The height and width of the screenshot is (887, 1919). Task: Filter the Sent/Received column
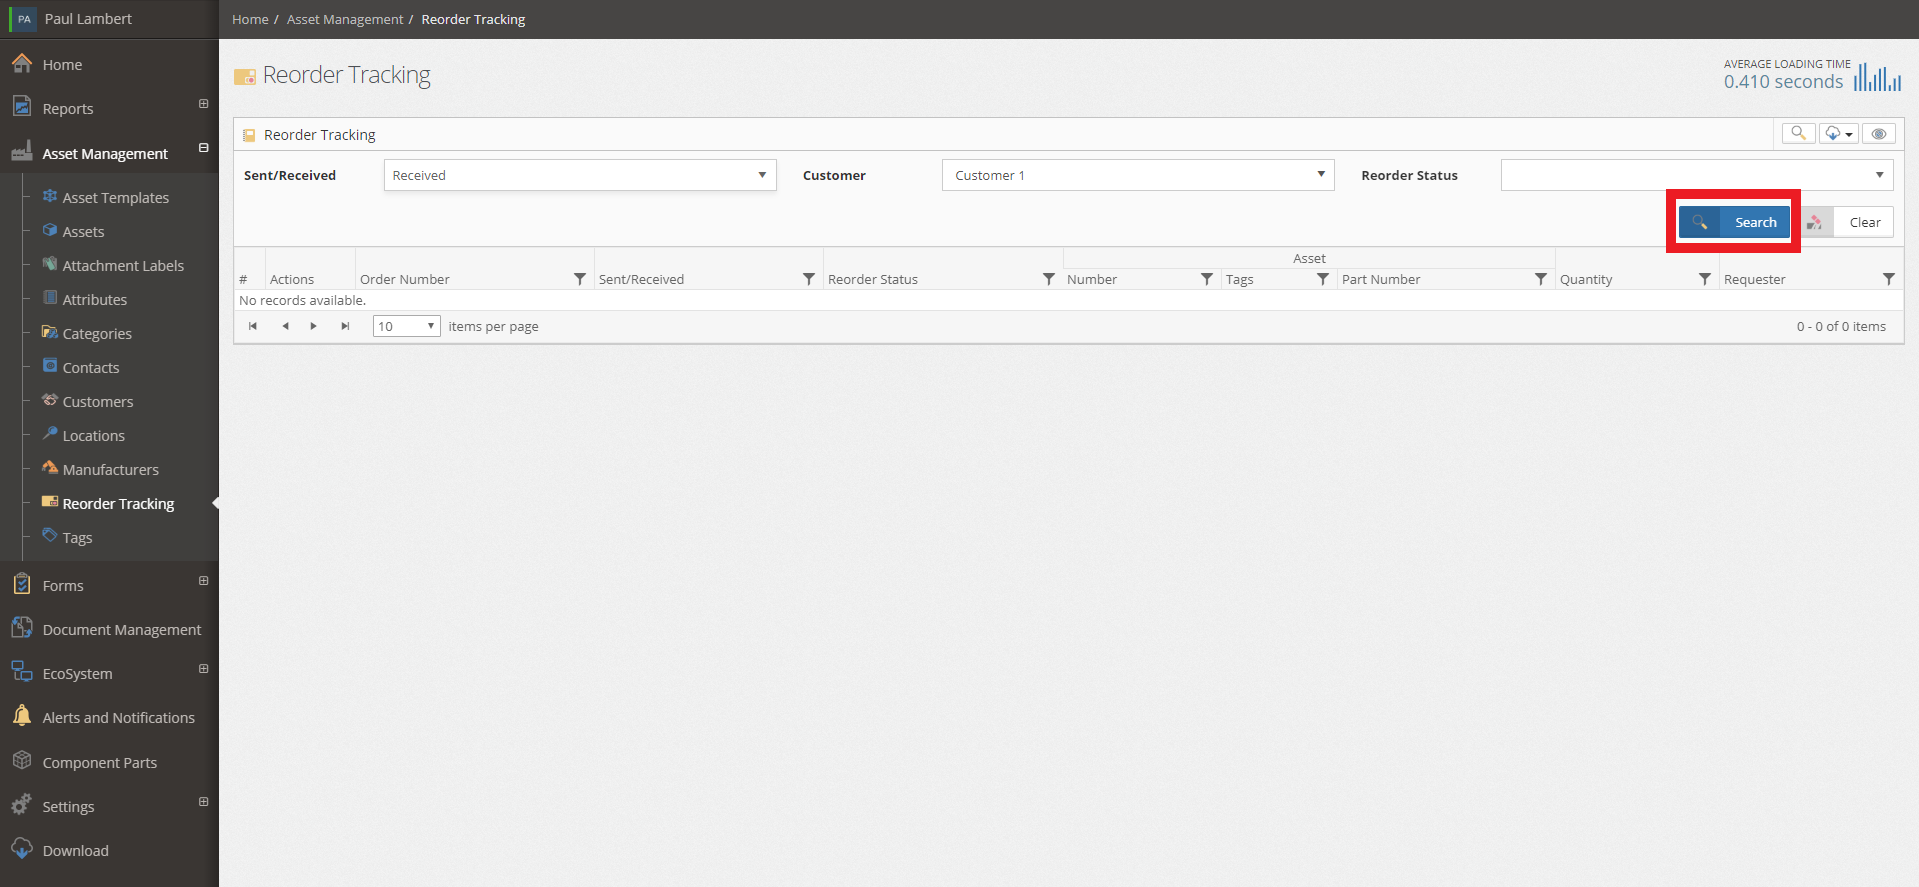pyautogui.click(x=809, y=279)
